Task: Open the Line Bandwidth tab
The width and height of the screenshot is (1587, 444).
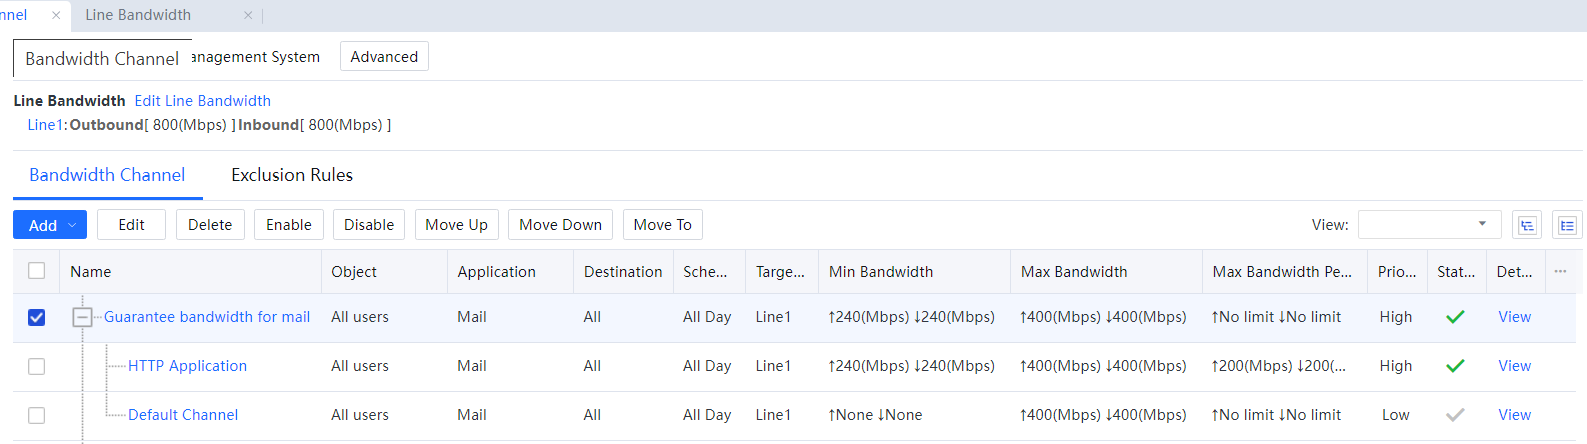Action: point(138,15)
